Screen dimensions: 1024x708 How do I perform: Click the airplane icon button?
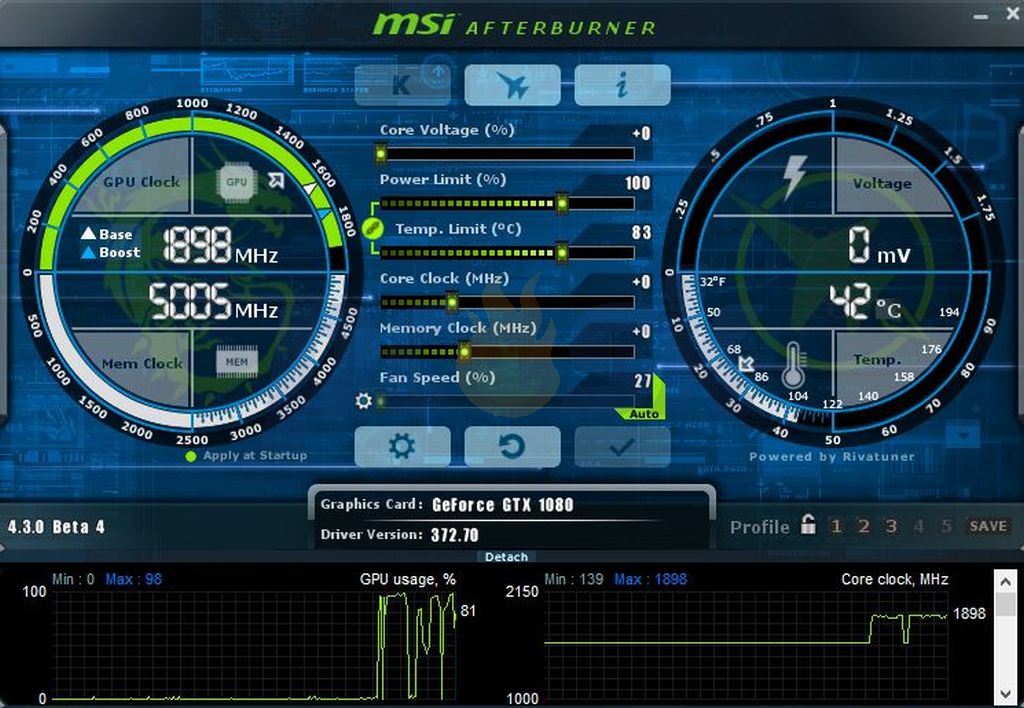[x=513, y=84]
